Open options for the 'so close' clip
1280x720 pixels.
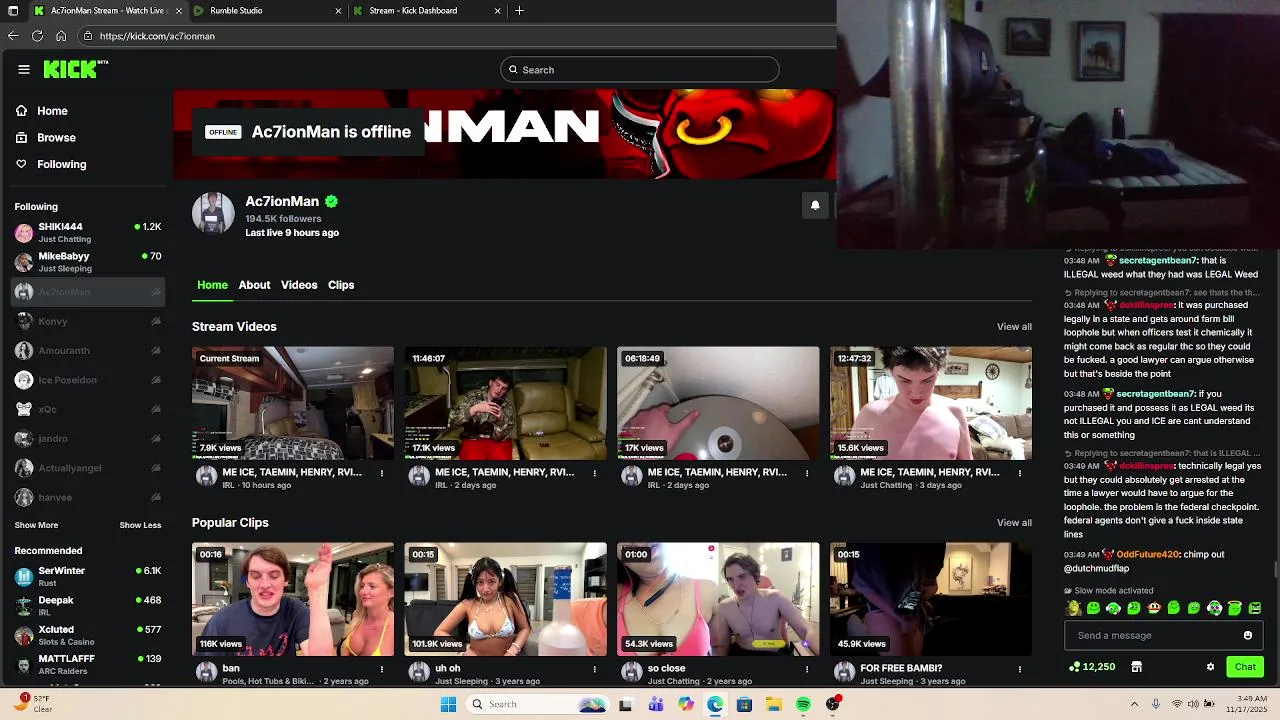[807, 669]
